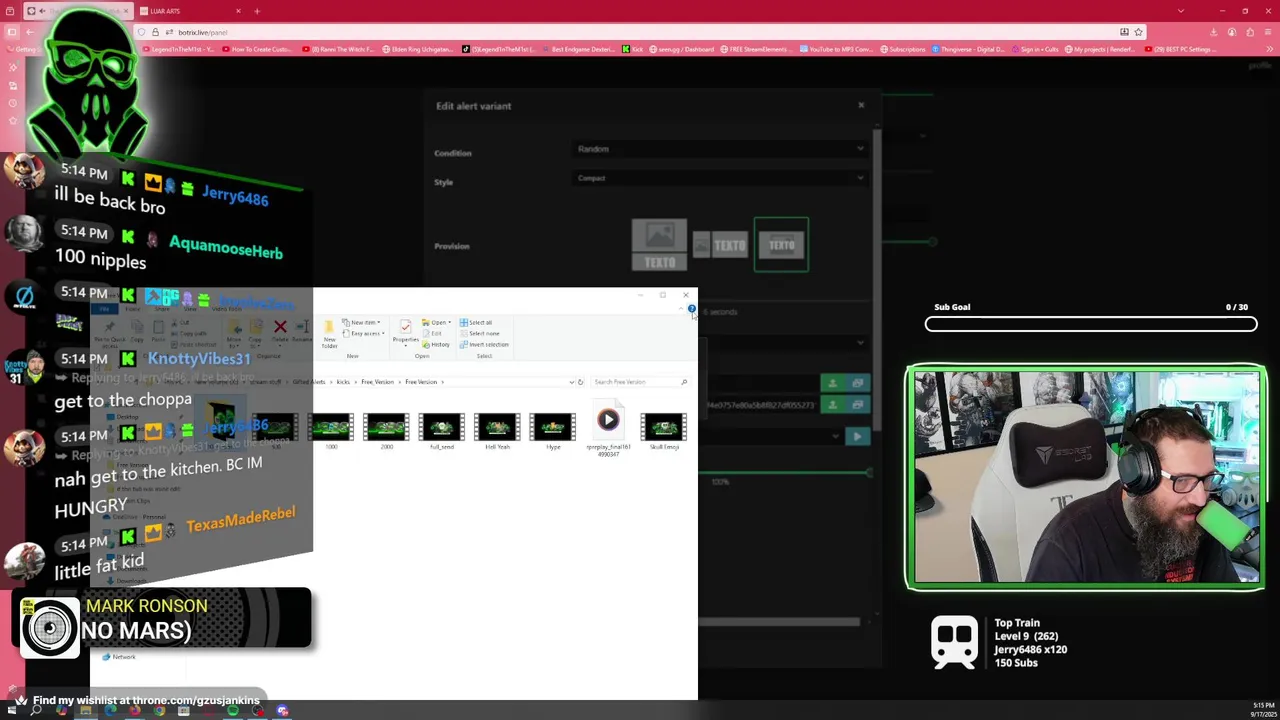Click the upper green upload button

[x=832, y=383]
